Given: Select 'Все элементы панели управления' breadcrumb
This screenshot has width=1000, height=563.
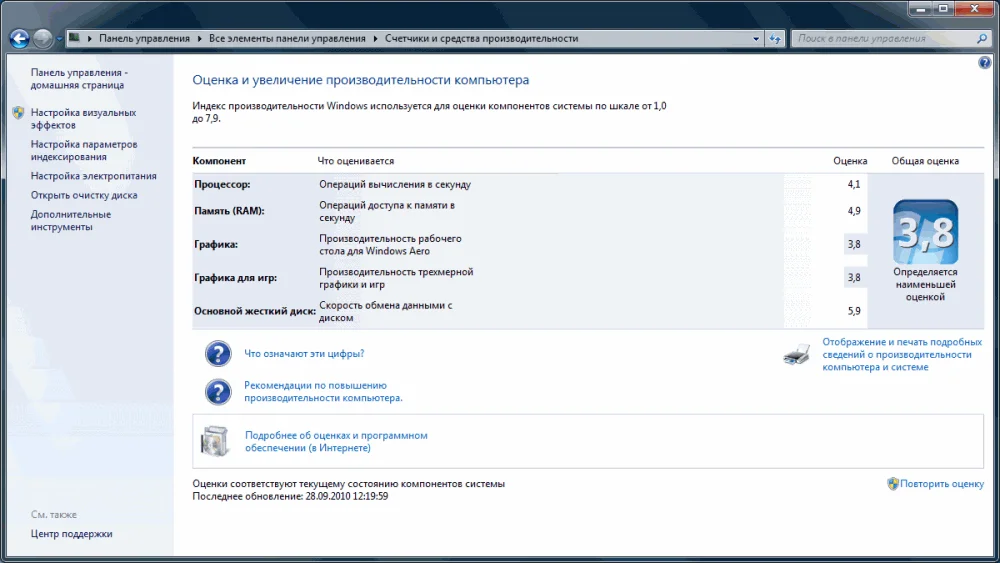Looking at the screenshot, I should coord(287,38).
